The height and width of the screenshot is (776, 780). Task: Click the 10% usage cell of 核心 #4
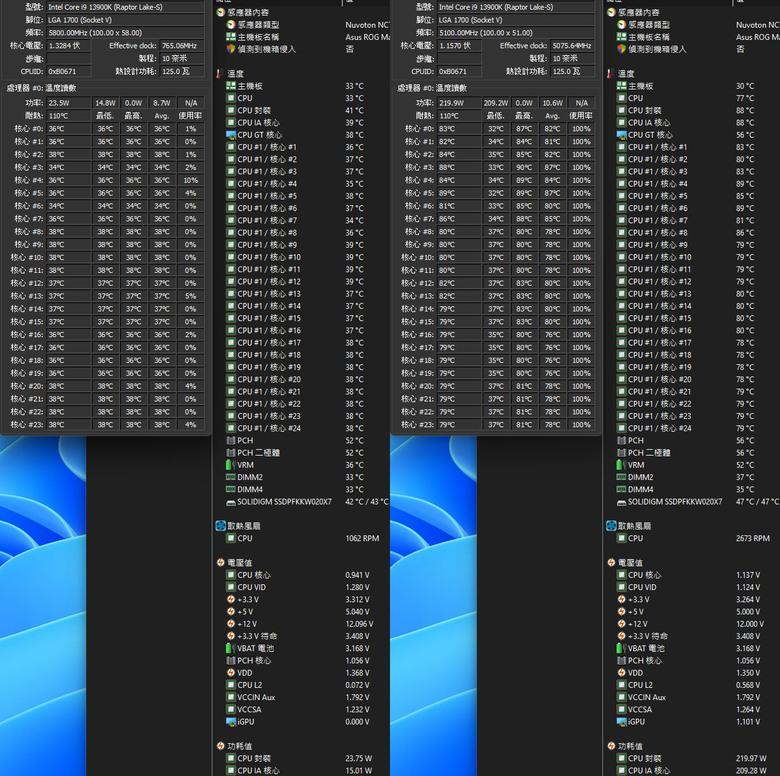[x=191, y=180]
